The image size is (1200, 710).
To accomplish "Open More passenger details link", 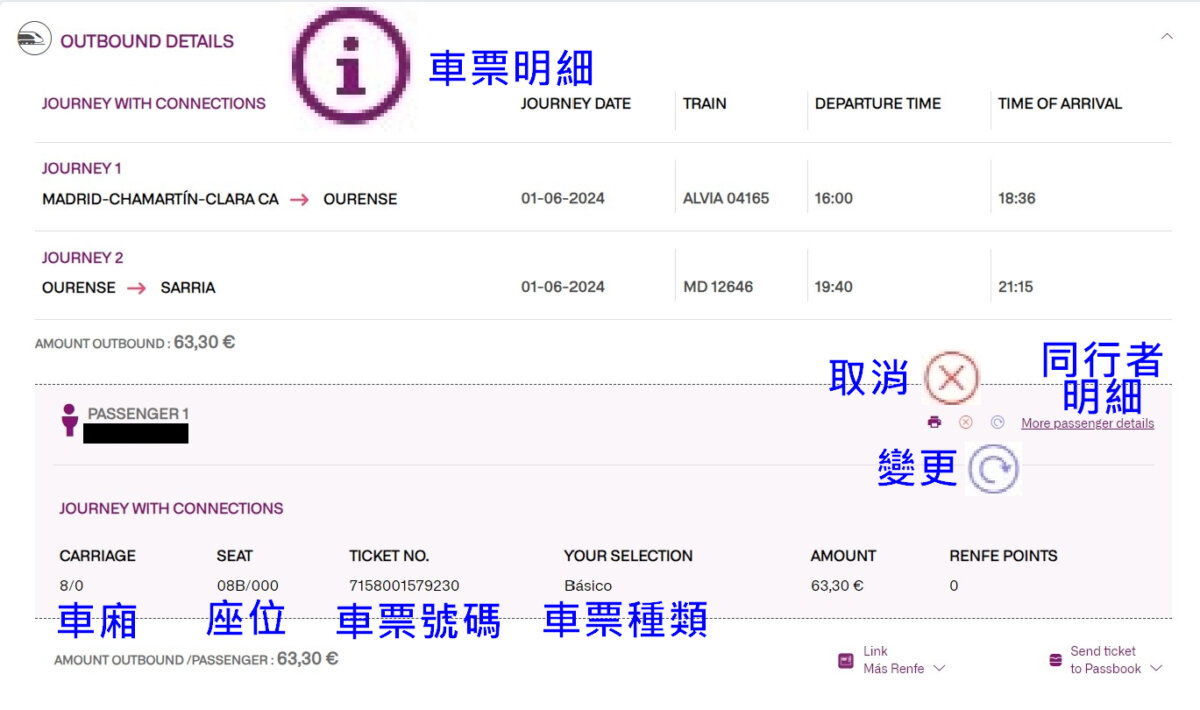I will pyautogui.click(x=1087, y=423).
